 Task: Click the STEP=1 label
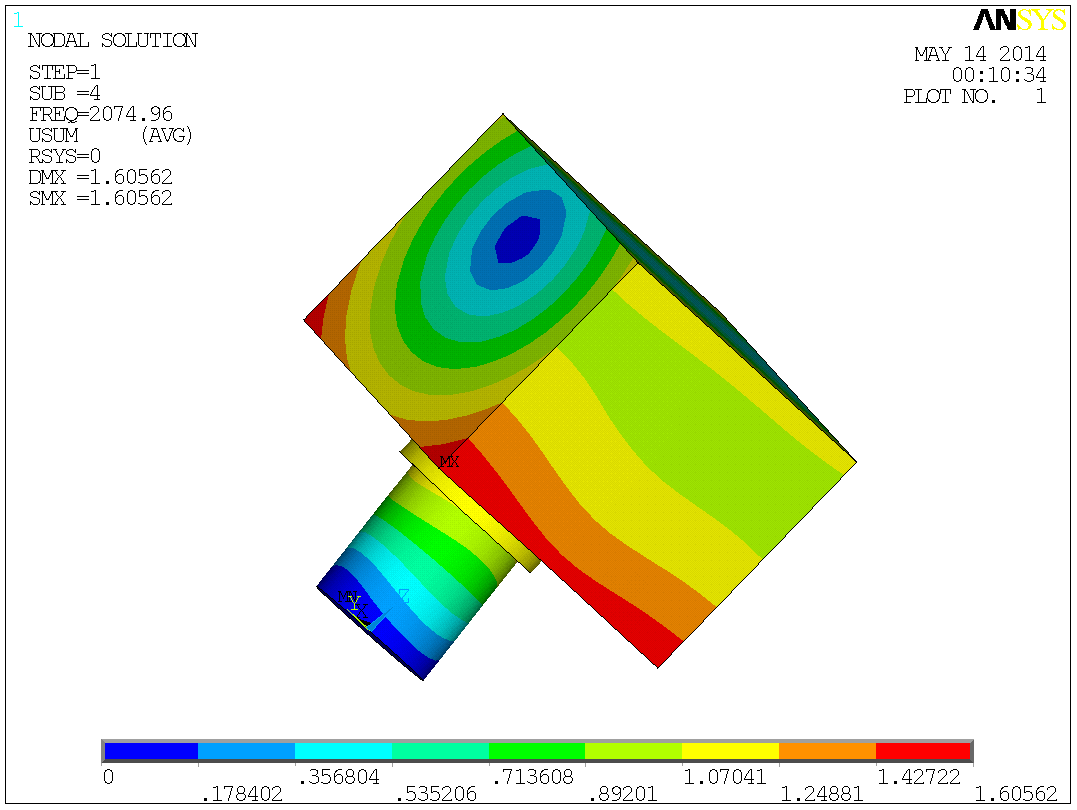click(65, 72)
